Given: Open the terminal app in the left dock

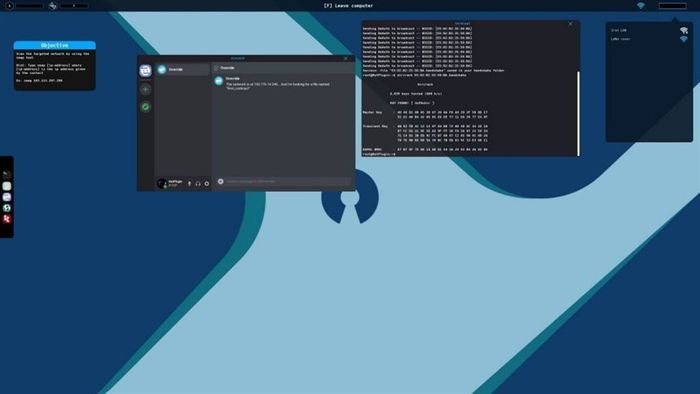Looking at the screenshot, I should tap(6, 175).
